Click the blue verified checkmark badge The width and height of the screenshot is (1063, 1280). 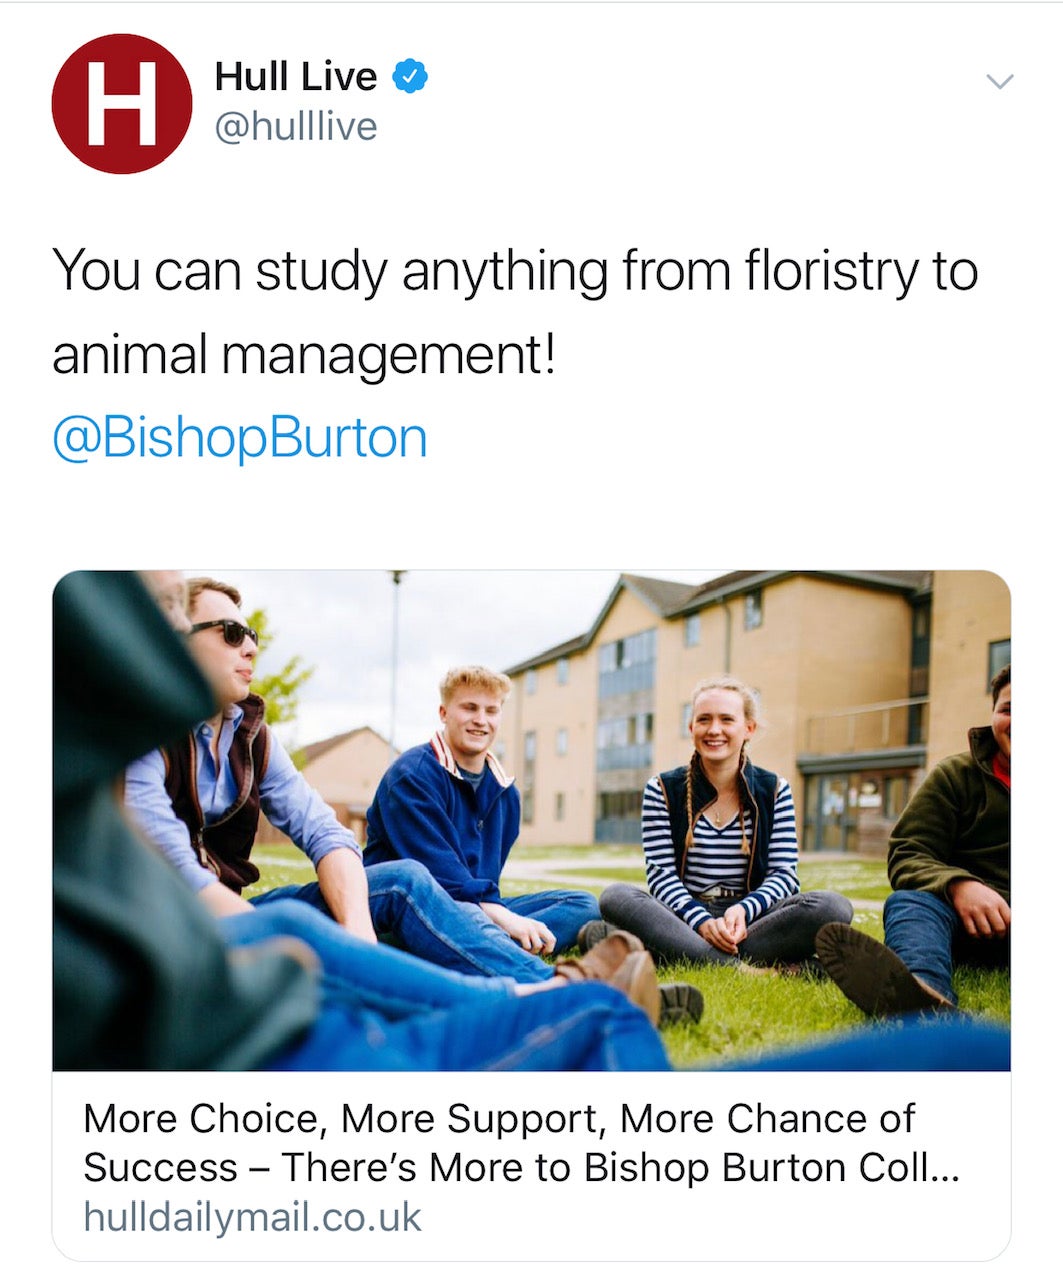409,77
